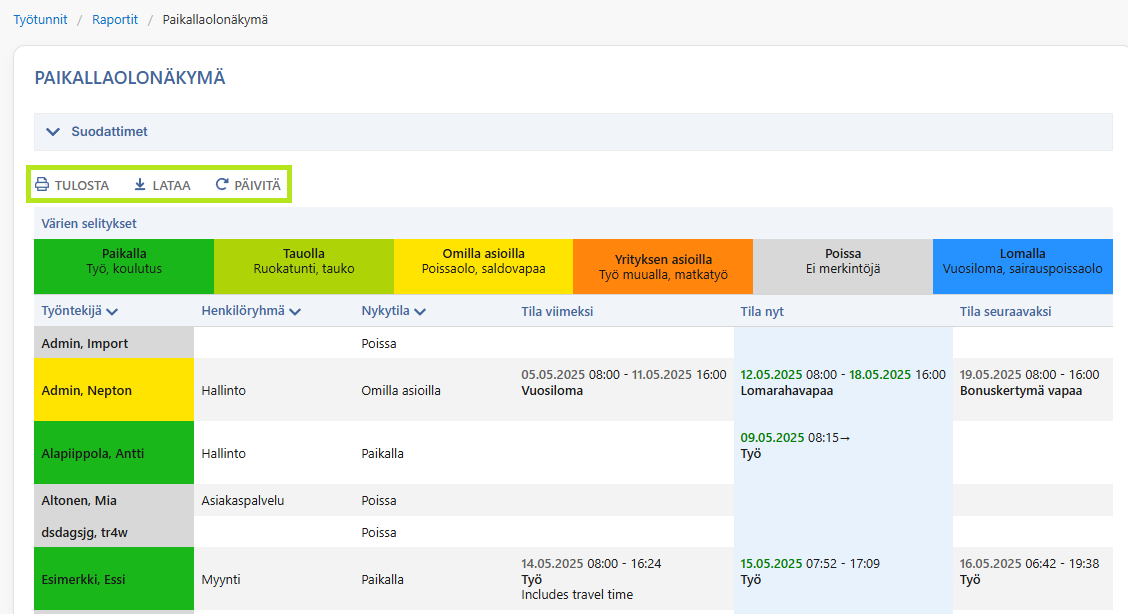Click Hallinto group for Alapiippola, Antti

[224, 454]
